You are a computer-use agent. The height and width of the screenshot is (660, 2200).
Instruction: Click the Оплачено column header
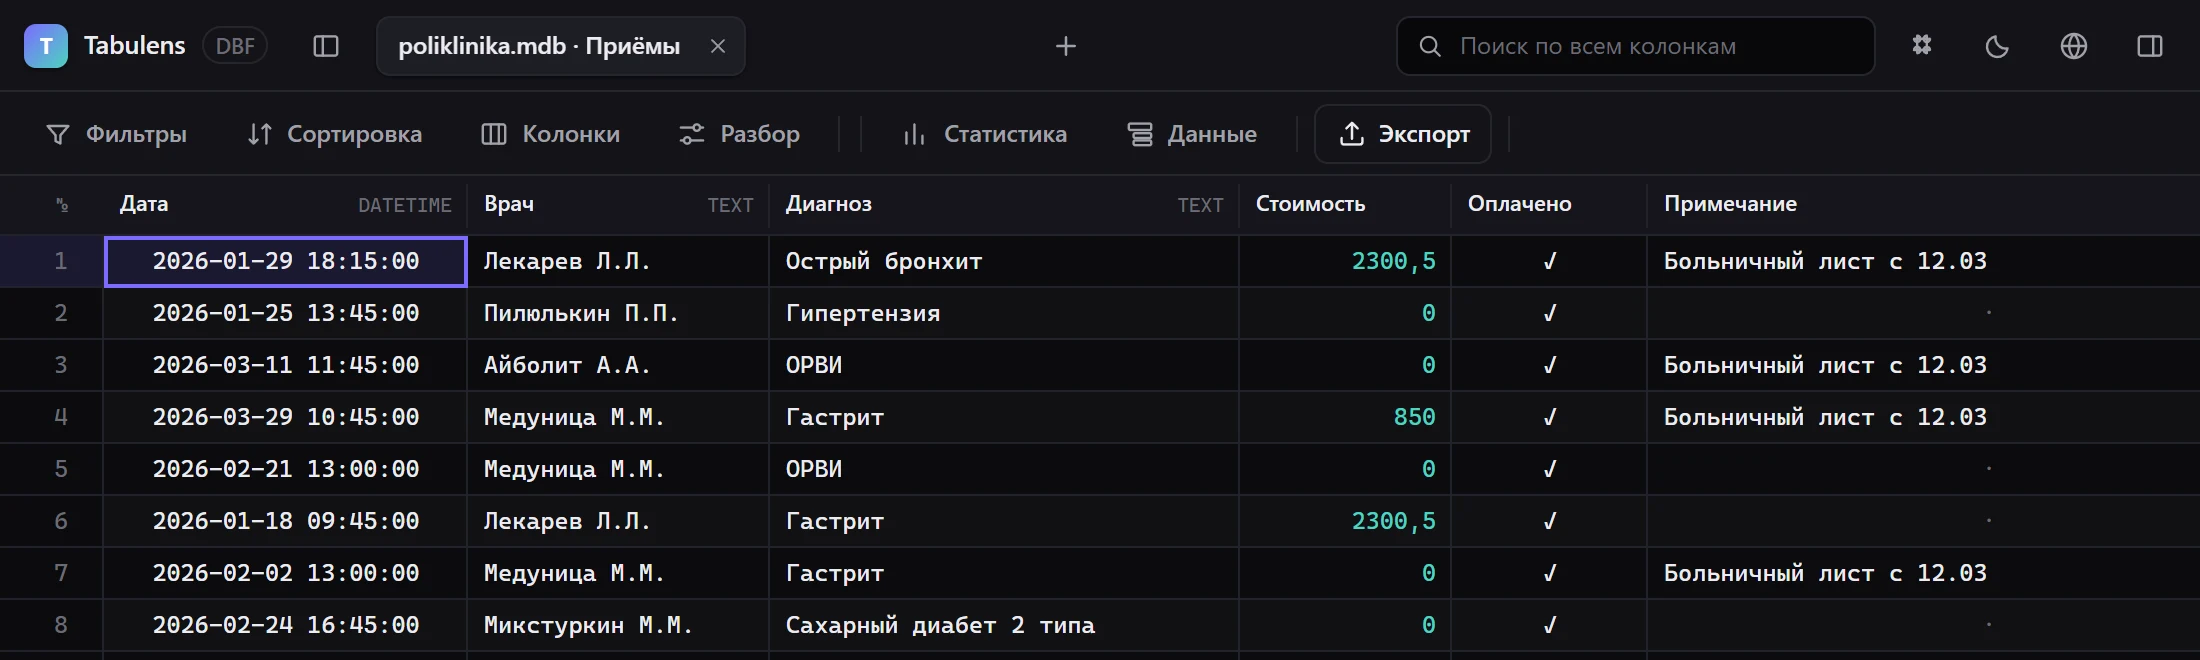tap(1549, 205)
